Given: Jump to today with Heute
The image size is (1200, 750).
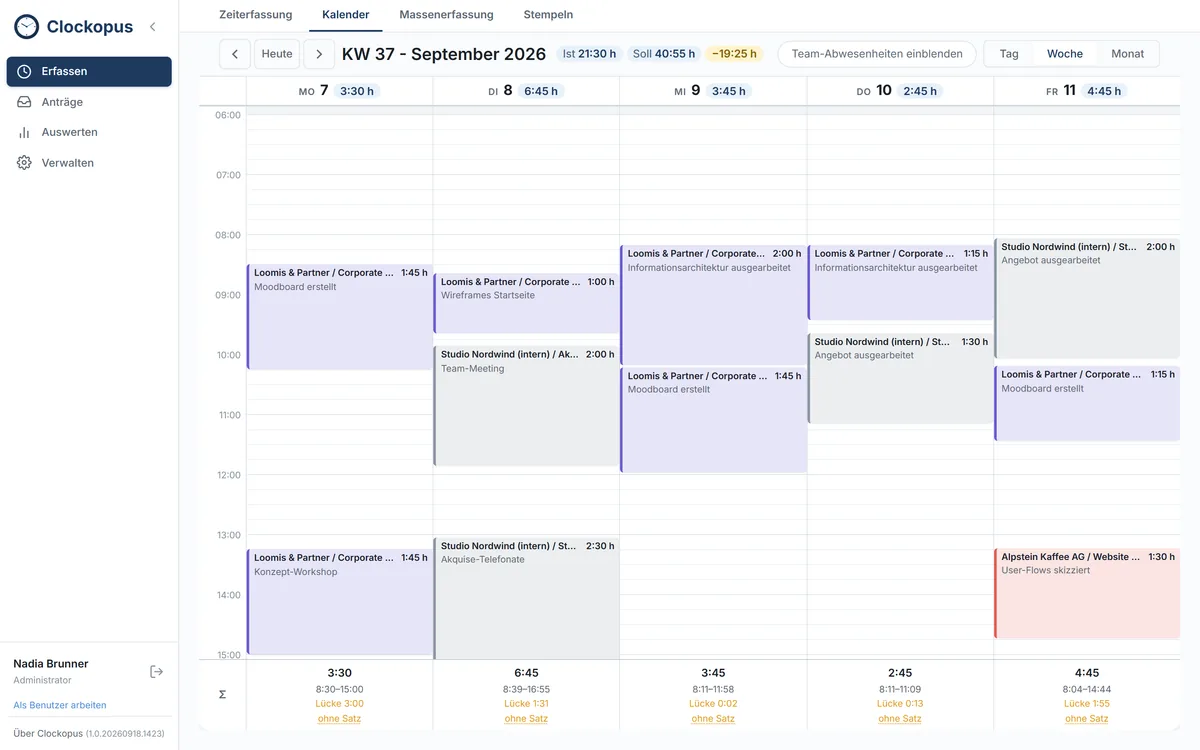Looking at the screenshot, I should [277, 54].
